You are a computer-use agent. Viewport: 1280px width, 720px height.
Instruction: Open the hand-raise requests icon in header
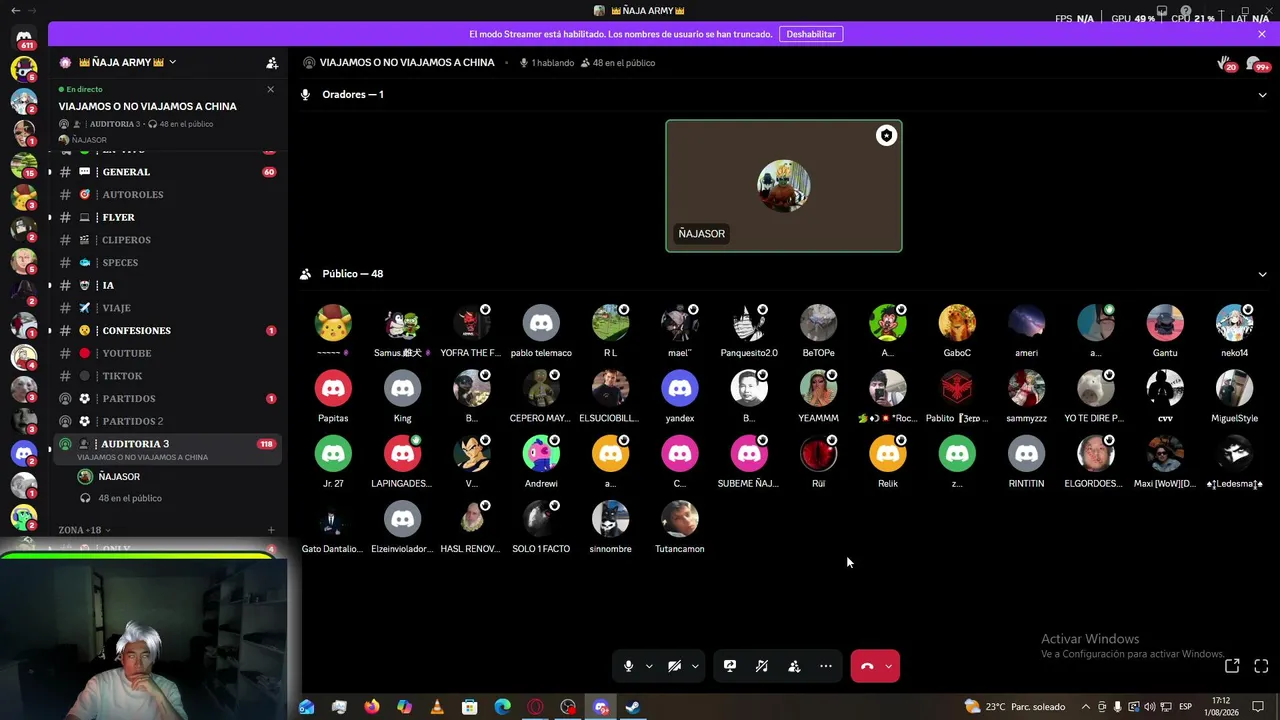[x=1226, y=64]
